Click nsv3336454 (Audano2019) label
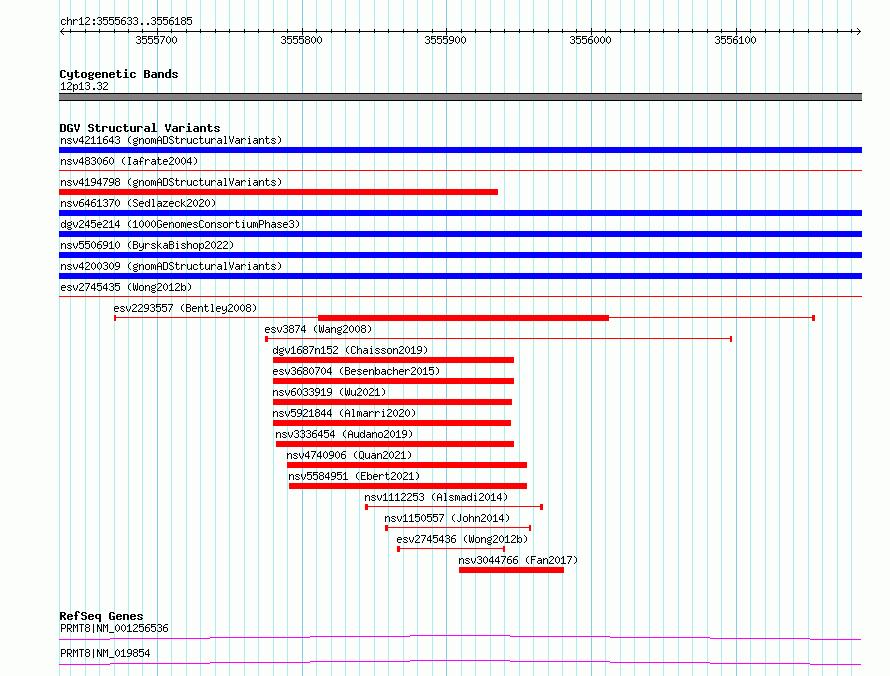 [x=344, y=434]
